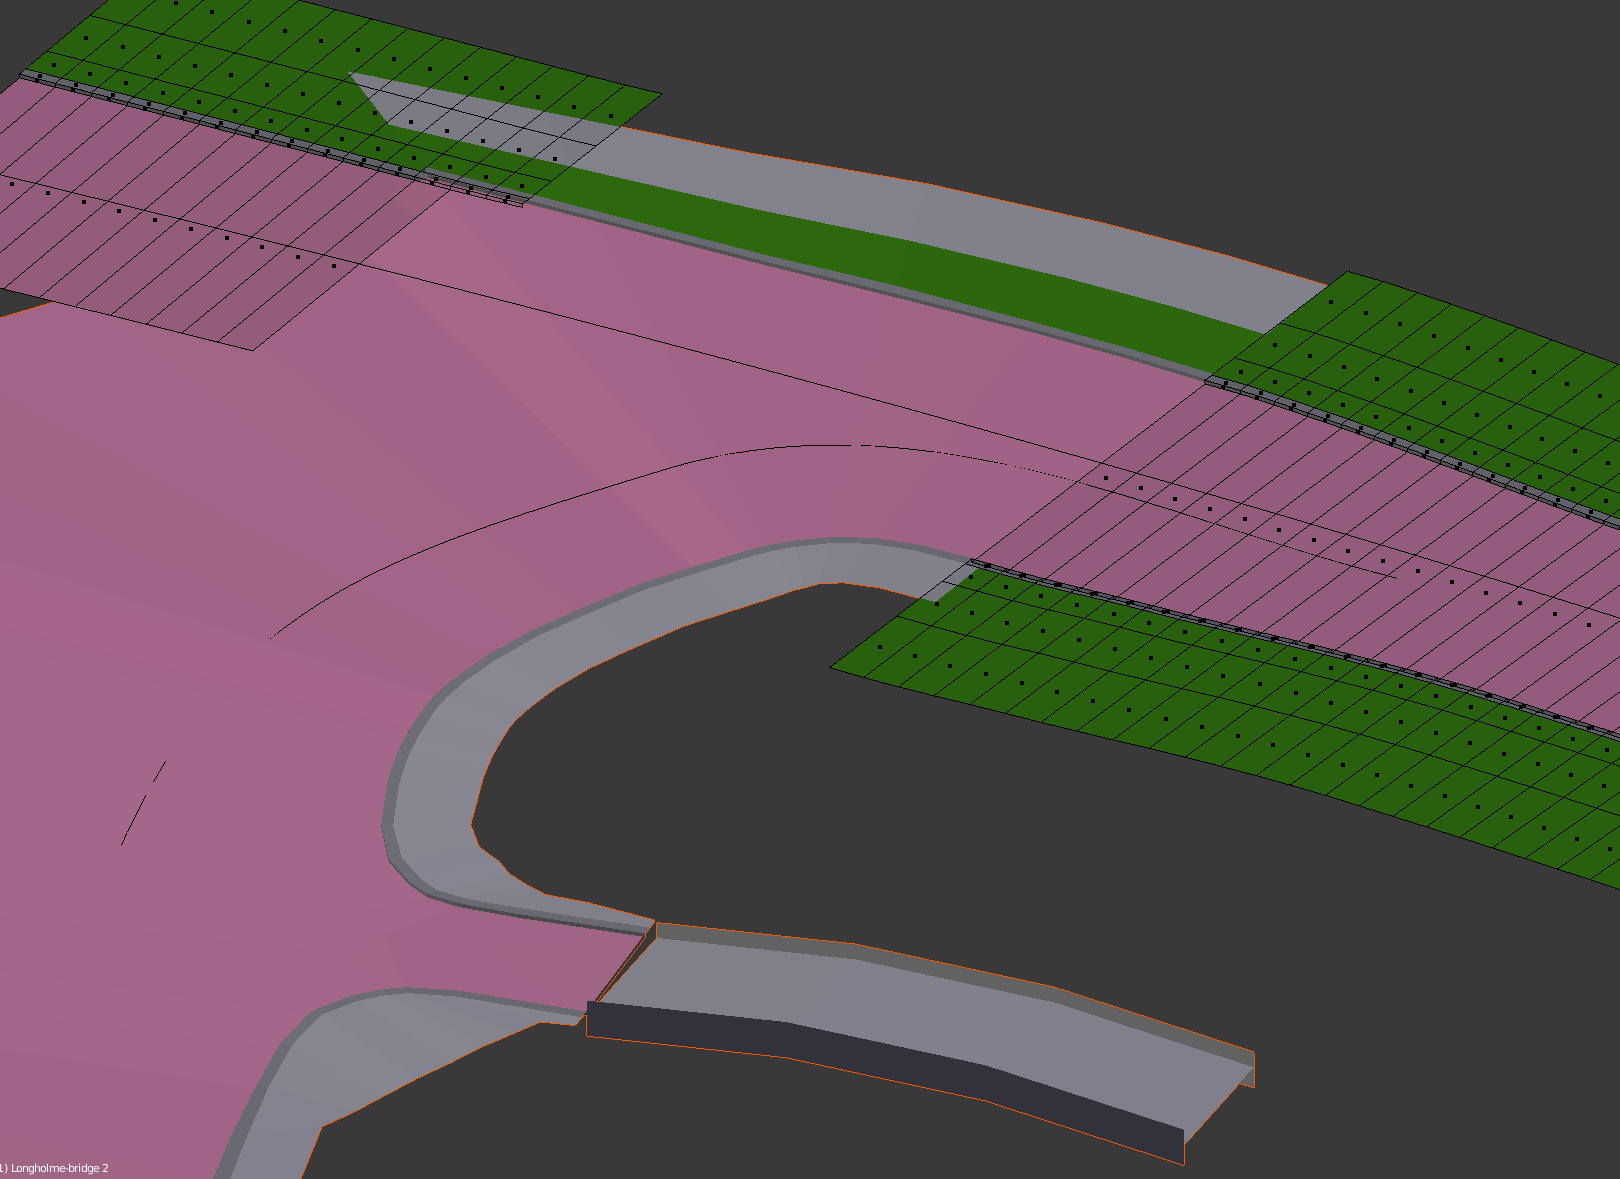Click the Longholme-bridge 2 object name label
This screenshot has width=1620, height=1179.
[56, 1168]
